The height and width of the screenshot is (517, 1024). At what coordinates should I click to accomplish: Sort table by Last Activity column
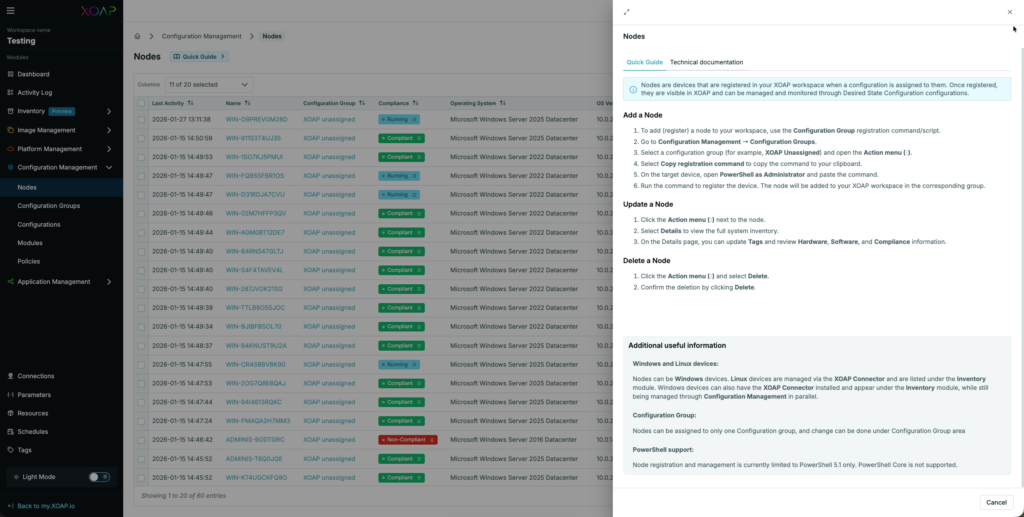click(x=172, y=102)
